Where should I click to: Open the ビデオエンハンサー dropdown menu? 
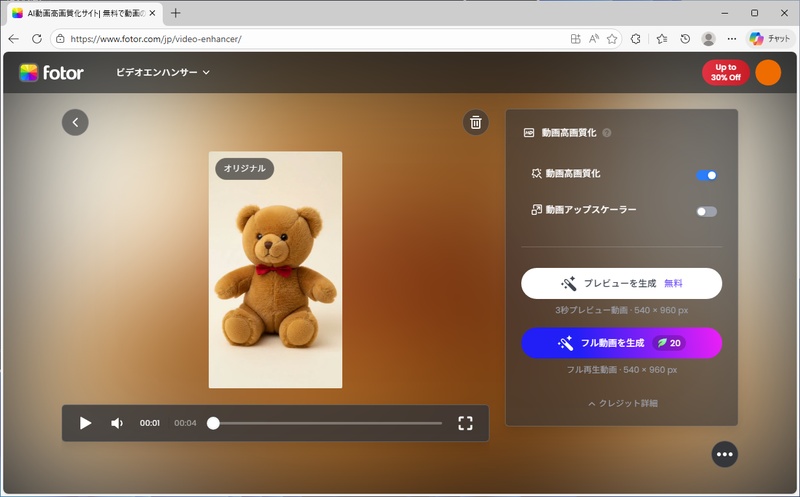pyautogui.click(x=163, y=72)
